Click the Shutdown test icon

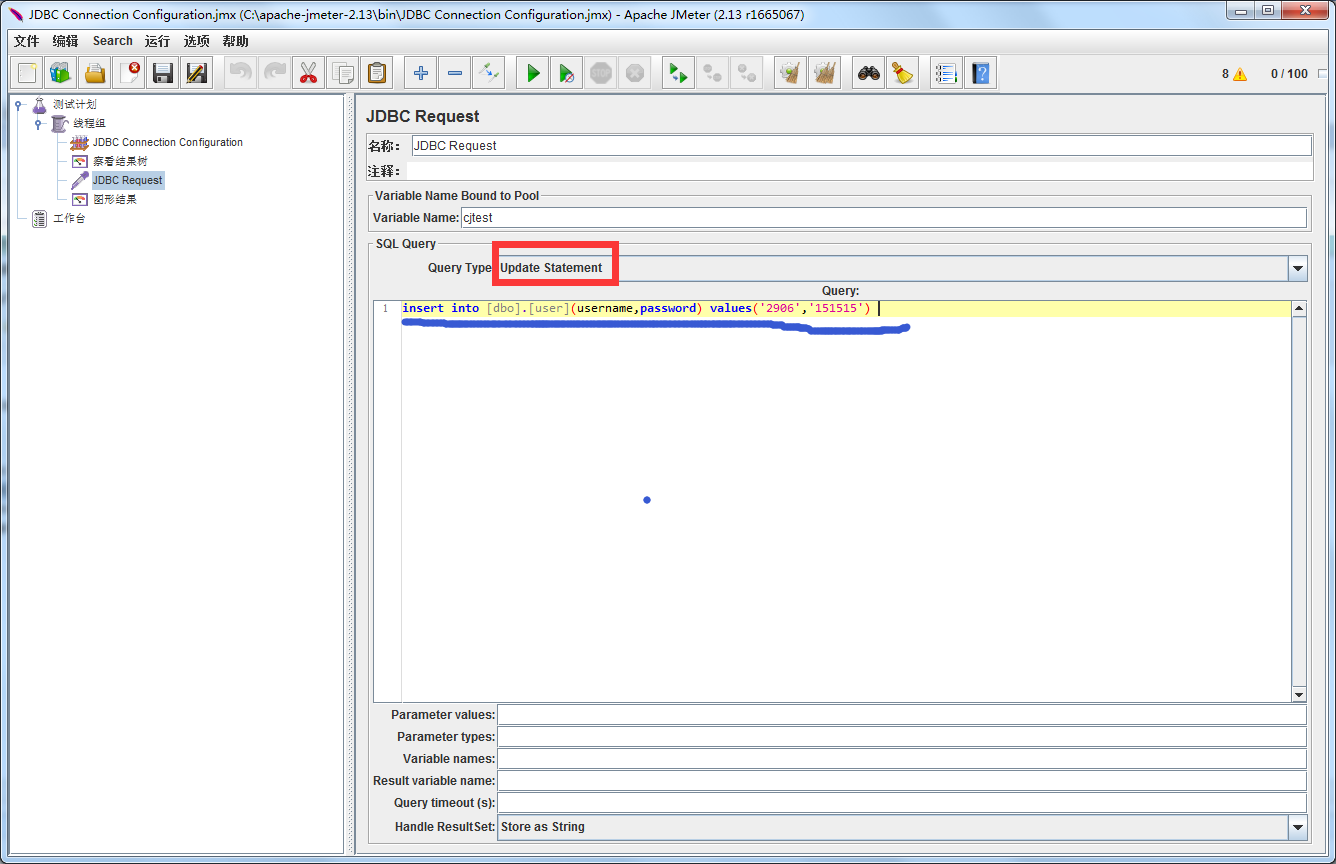(635, 73)
